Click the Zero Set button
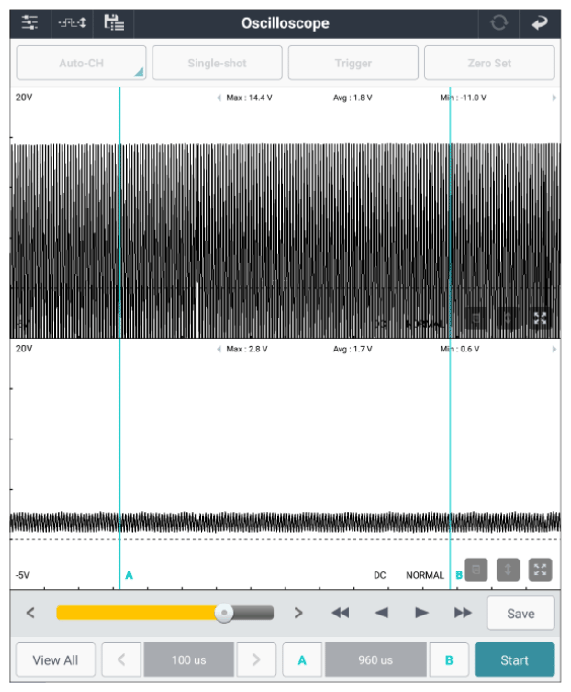This screenshot has height=692, width=571. pos(489,63)
